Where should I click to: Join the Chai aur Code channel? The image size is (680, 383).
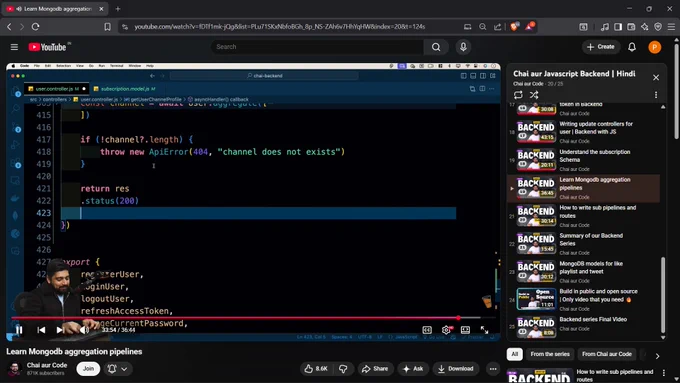[x=88, y=369]
